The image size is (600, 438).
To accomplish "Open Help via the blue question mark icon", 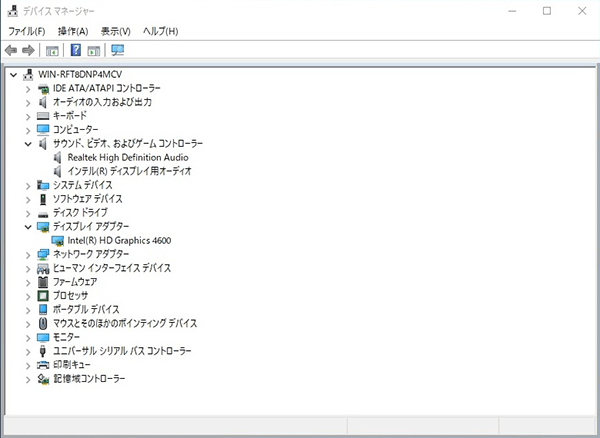I will pos(76,50).
